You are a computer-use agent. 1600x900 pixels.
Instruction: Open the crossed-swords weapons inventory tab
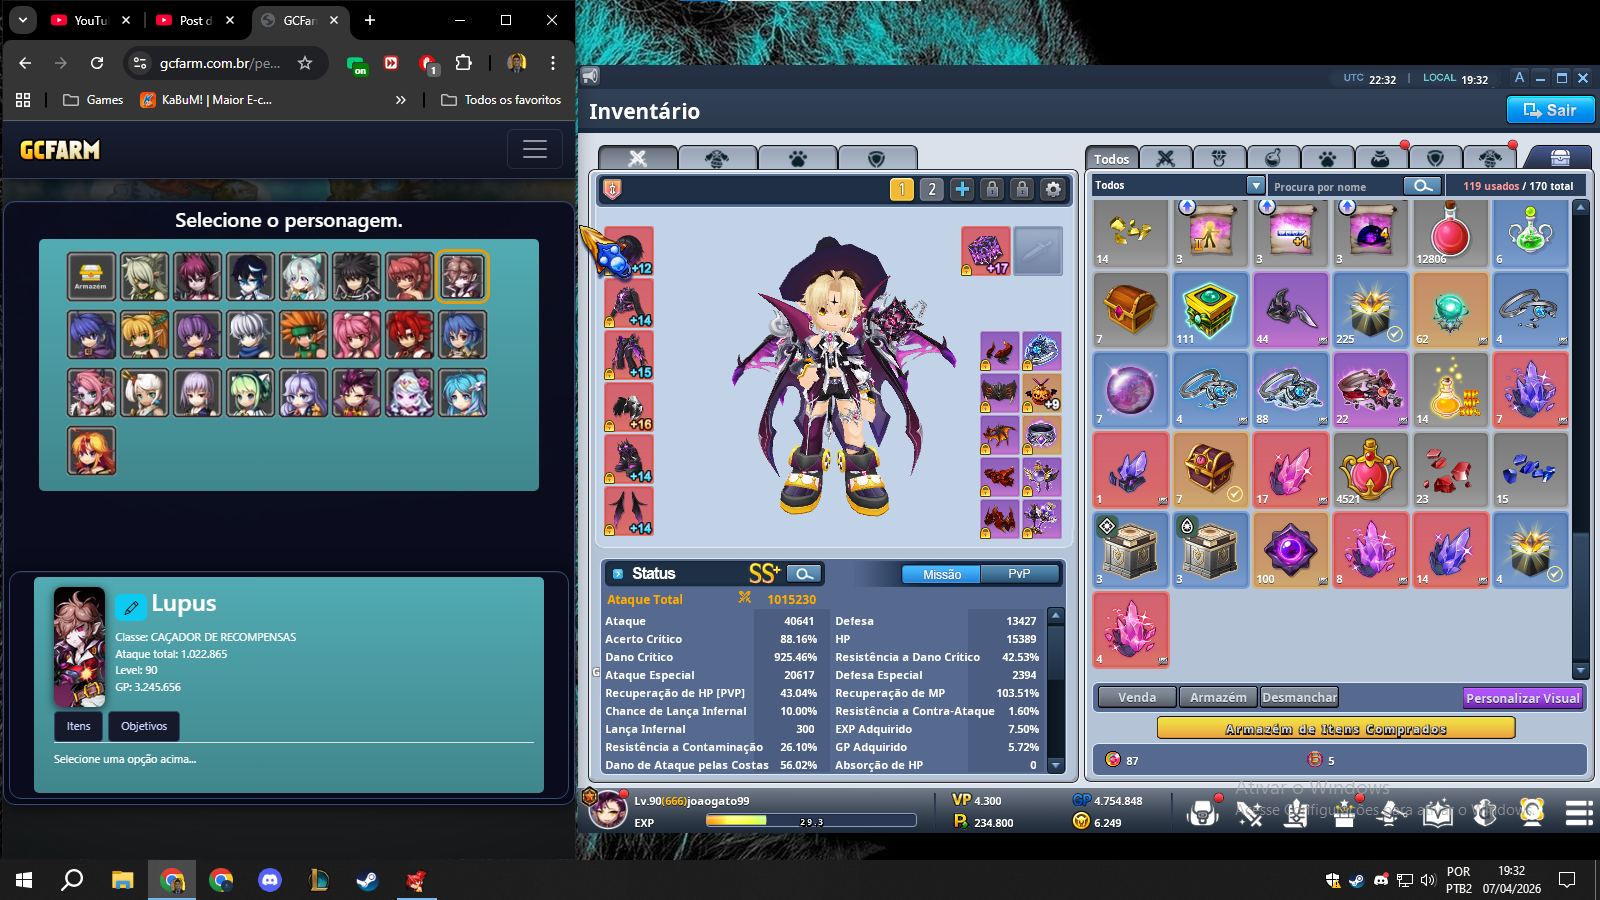pyautogui.click(x=1165, y=158)
